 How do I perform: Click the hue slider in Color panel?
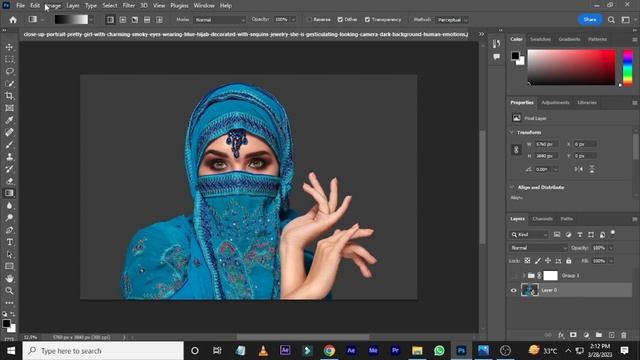[628, 68]
